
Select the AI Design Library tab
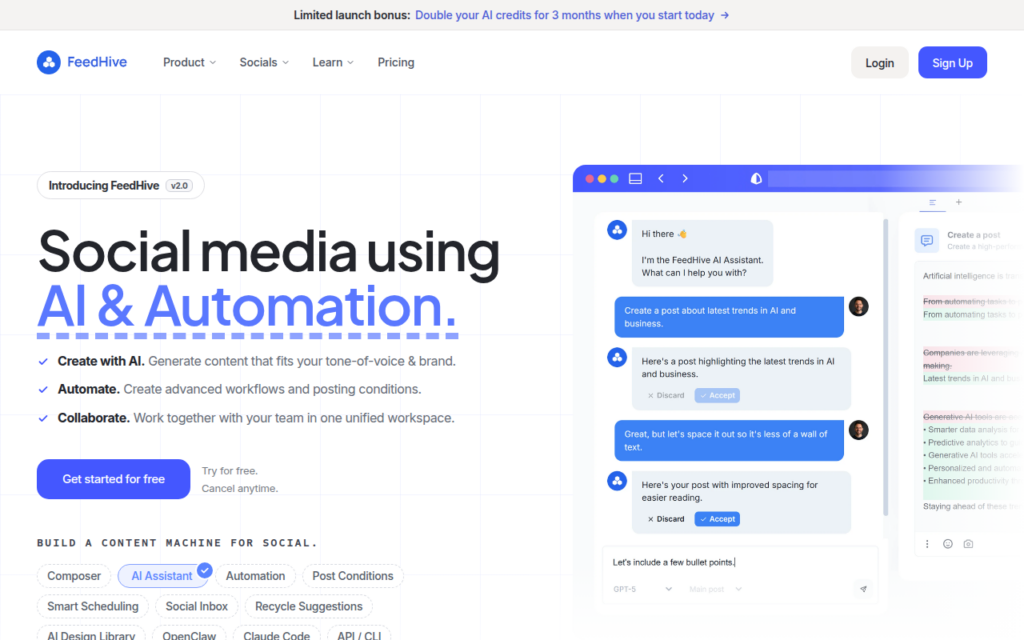(x=91, y=635)
